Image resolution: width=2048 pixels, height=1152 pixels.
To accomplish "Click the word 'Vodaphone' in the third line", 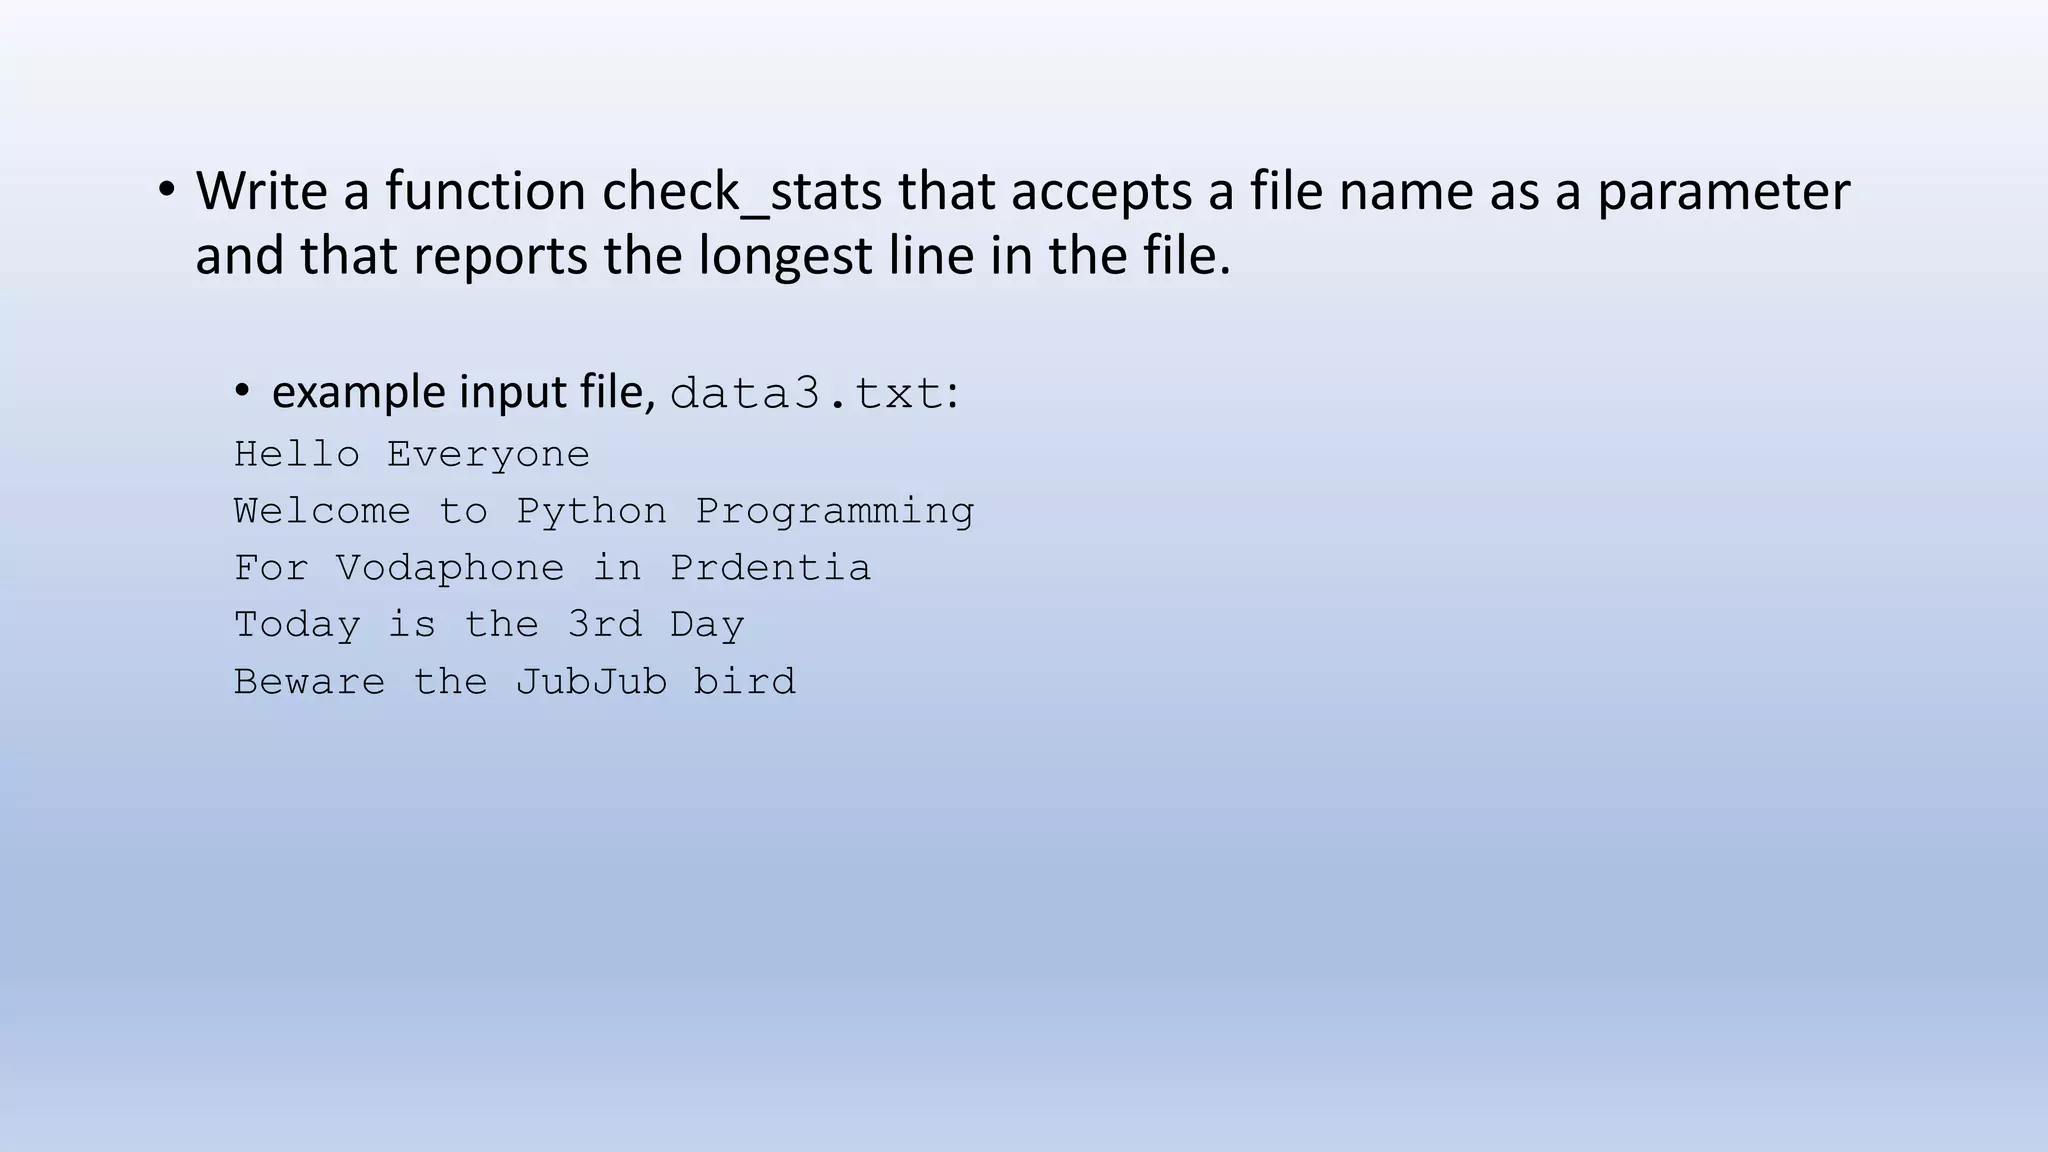I will click(x=450, y=569).
